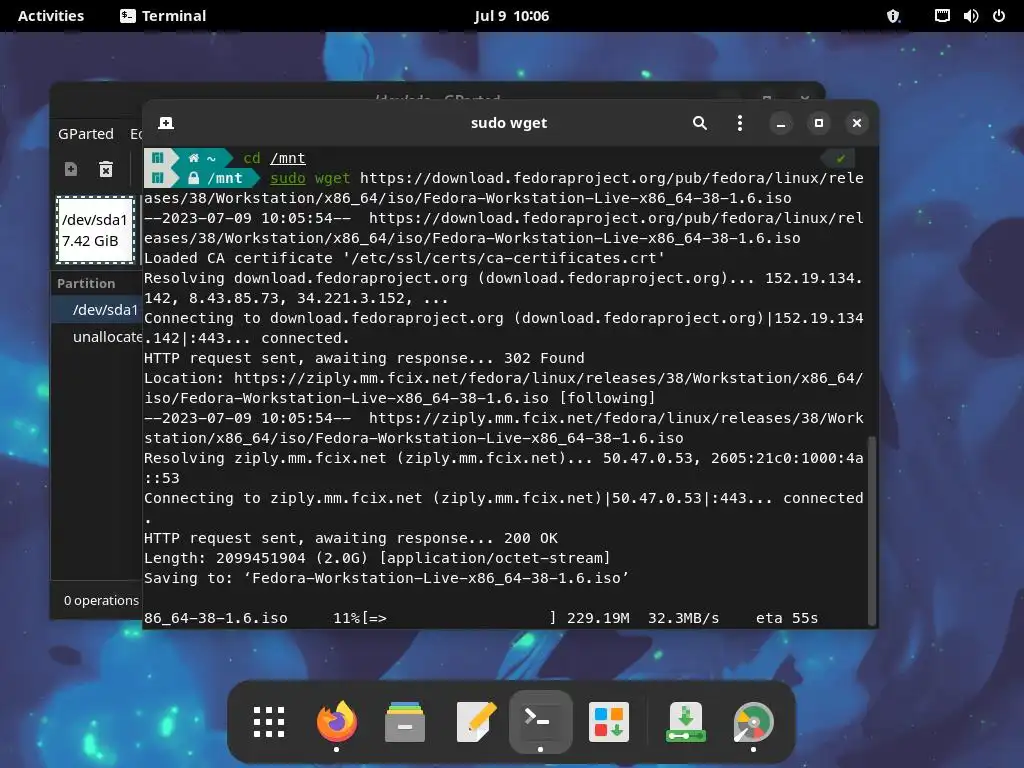The height and width of the screenshot is (768, 1024).
Task: Click the 'Saving to:' output line
Action: 386,579
